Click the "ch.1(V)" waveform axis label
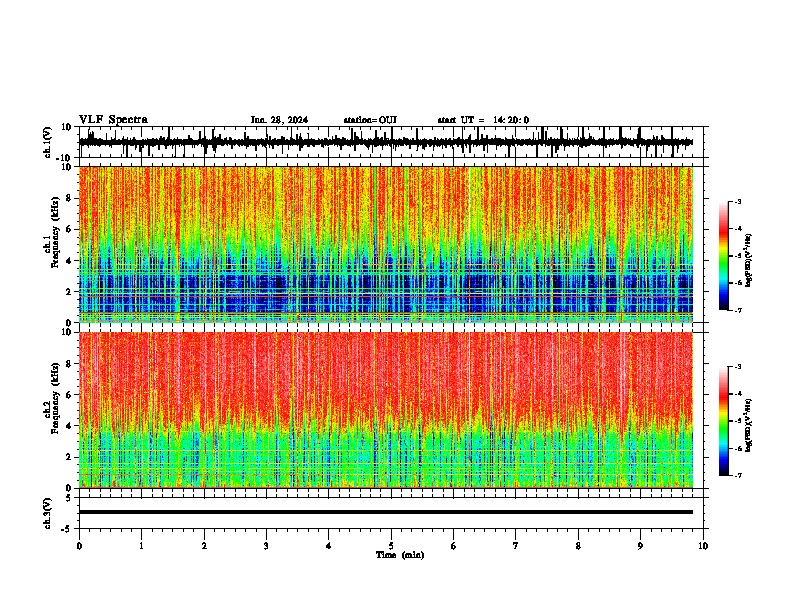This screenshot has height=612, width=792. coord(48,142)
